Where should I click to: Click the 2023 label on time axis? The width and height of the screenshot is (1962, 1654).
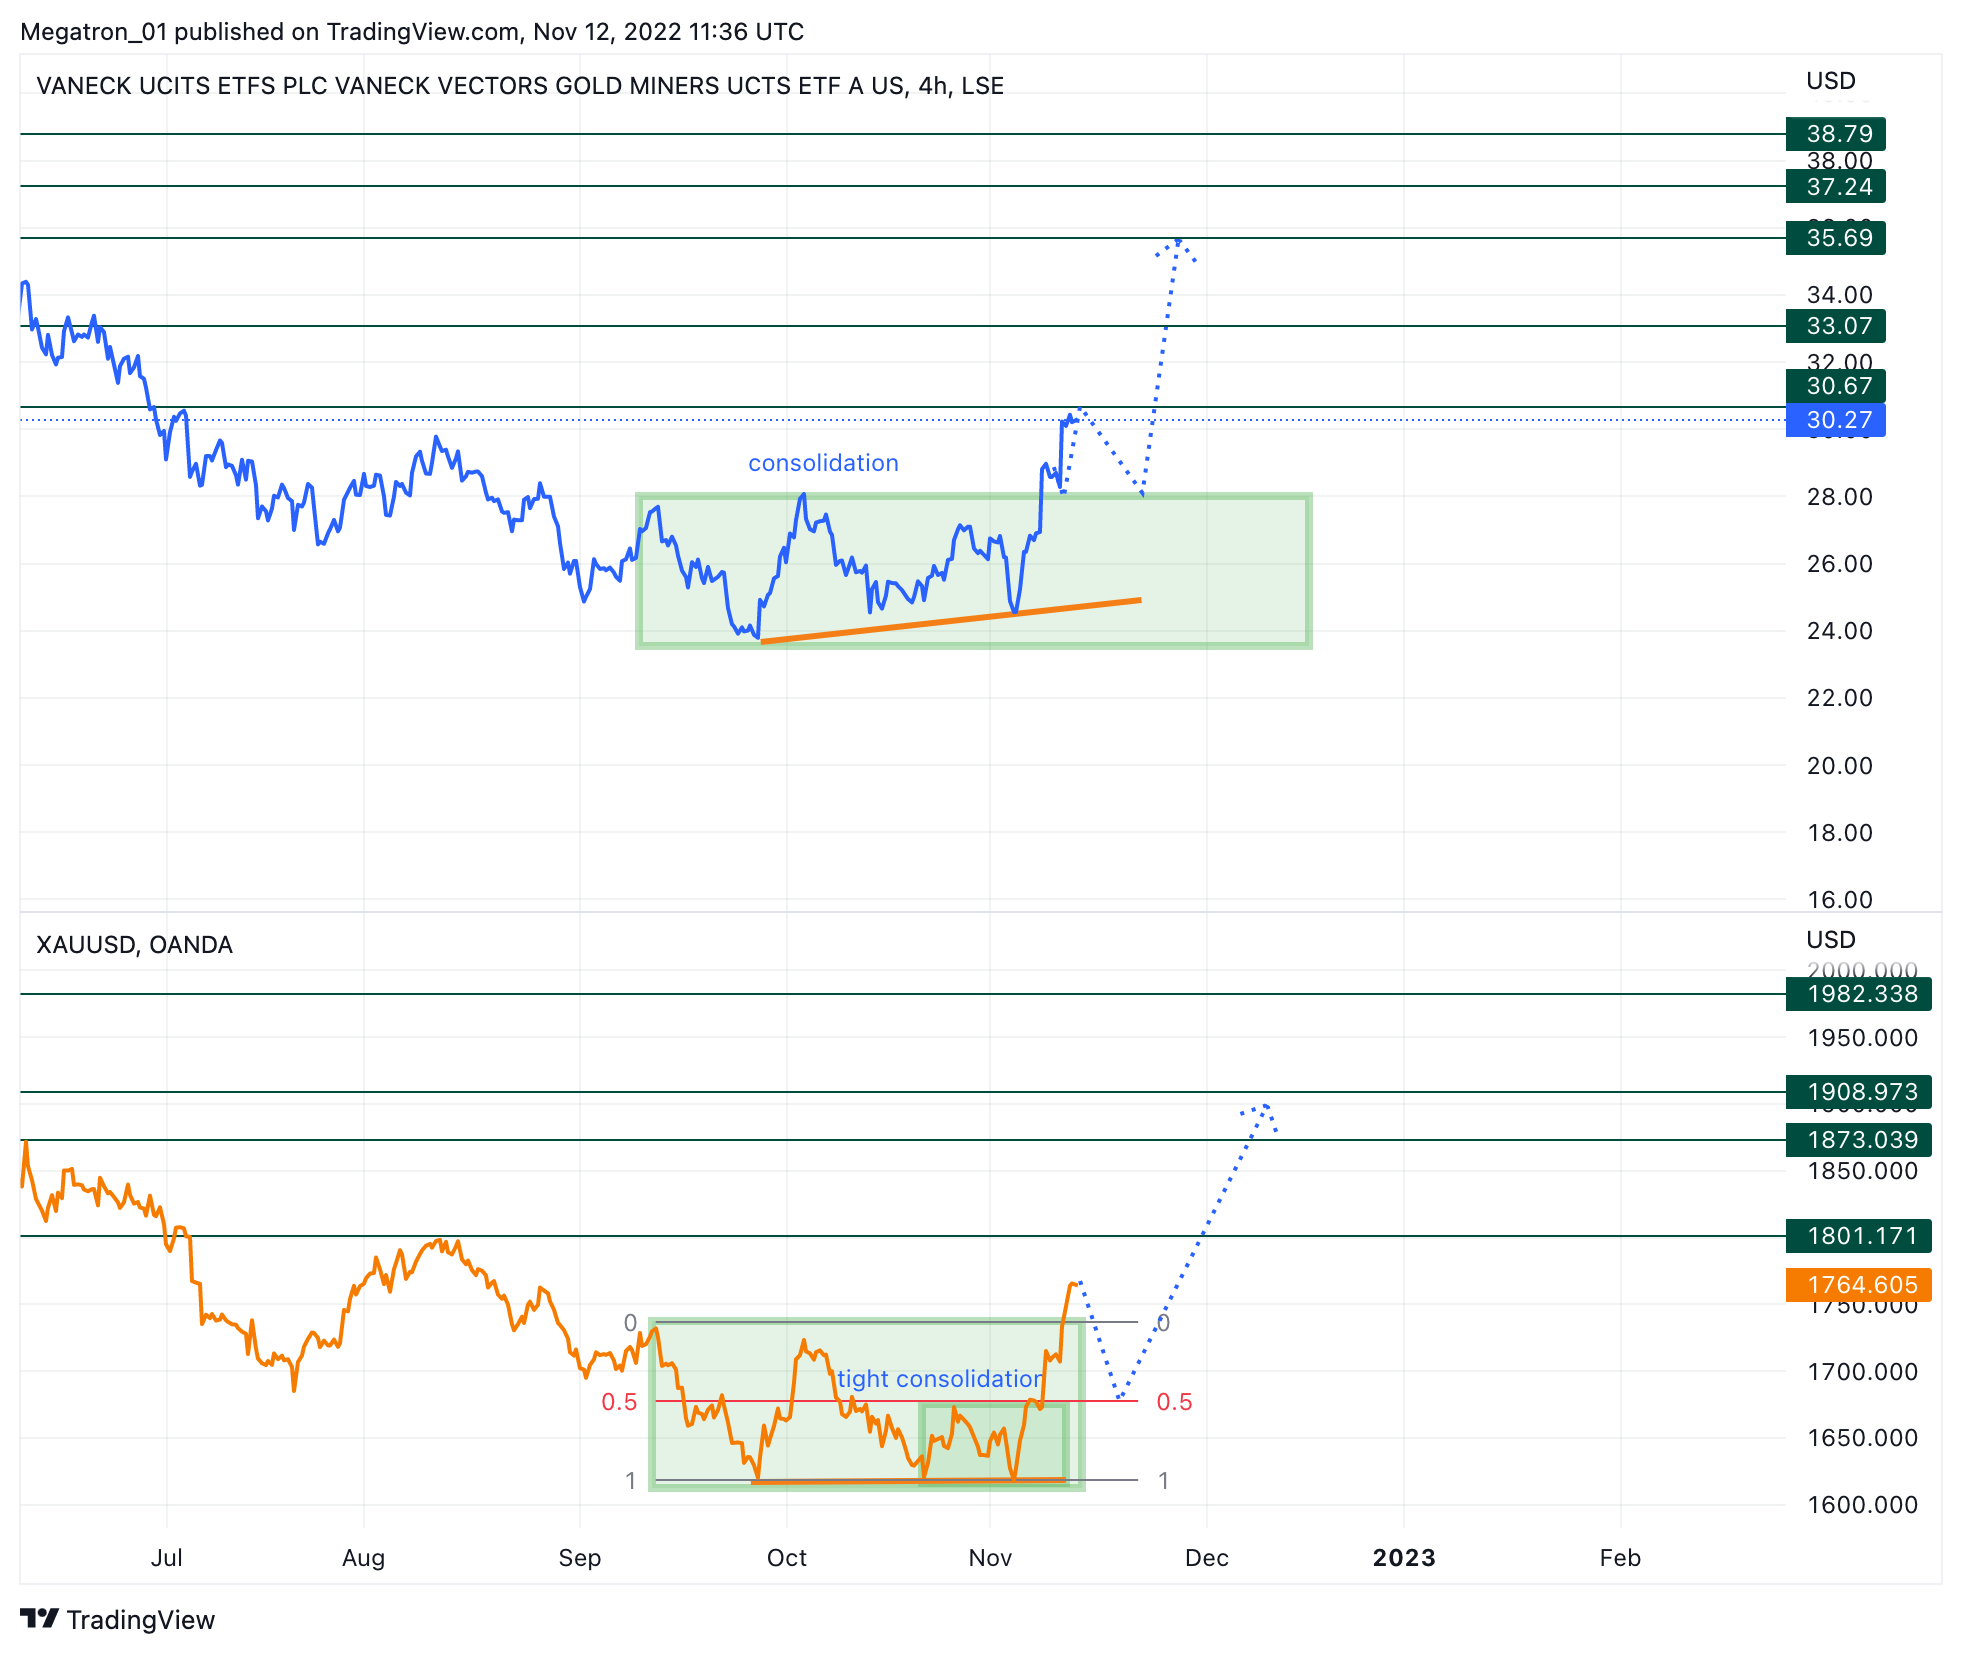(x=1404, y=1558)
